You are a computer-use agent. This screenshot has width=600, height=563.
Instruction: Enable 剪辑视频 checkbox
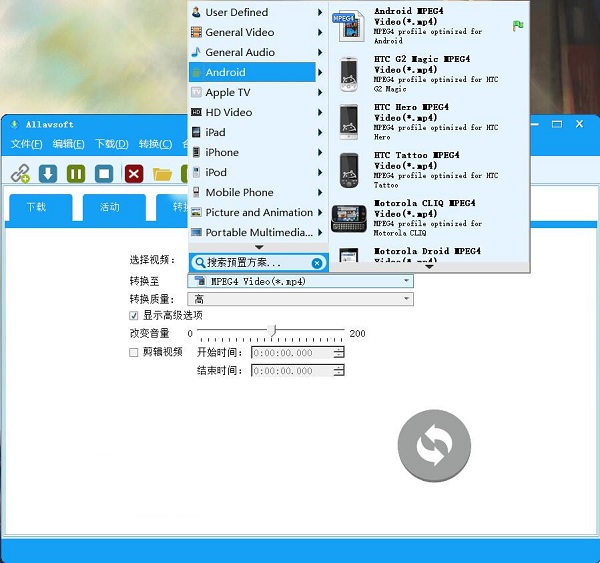(133, 352)
